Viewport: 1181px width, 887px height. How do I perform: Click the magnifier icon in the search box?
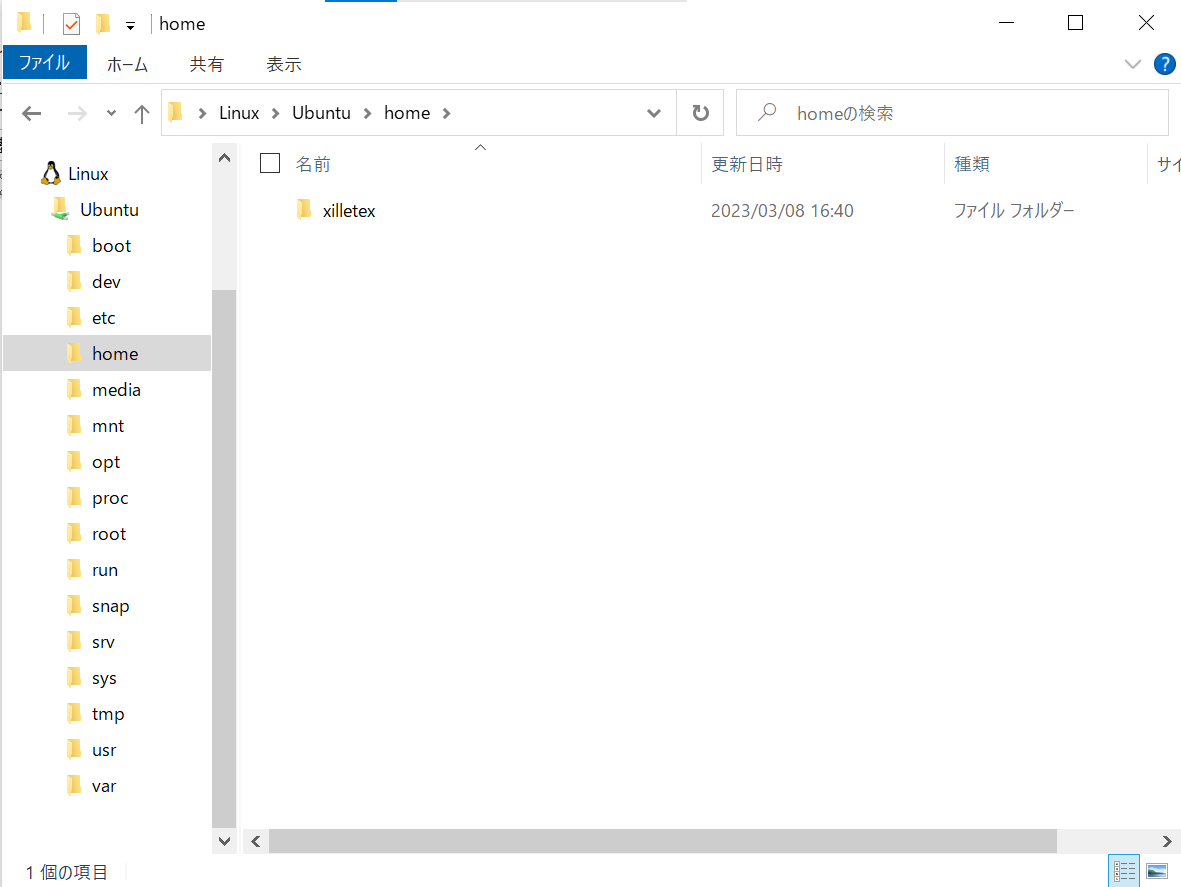(x=767, y=113)
